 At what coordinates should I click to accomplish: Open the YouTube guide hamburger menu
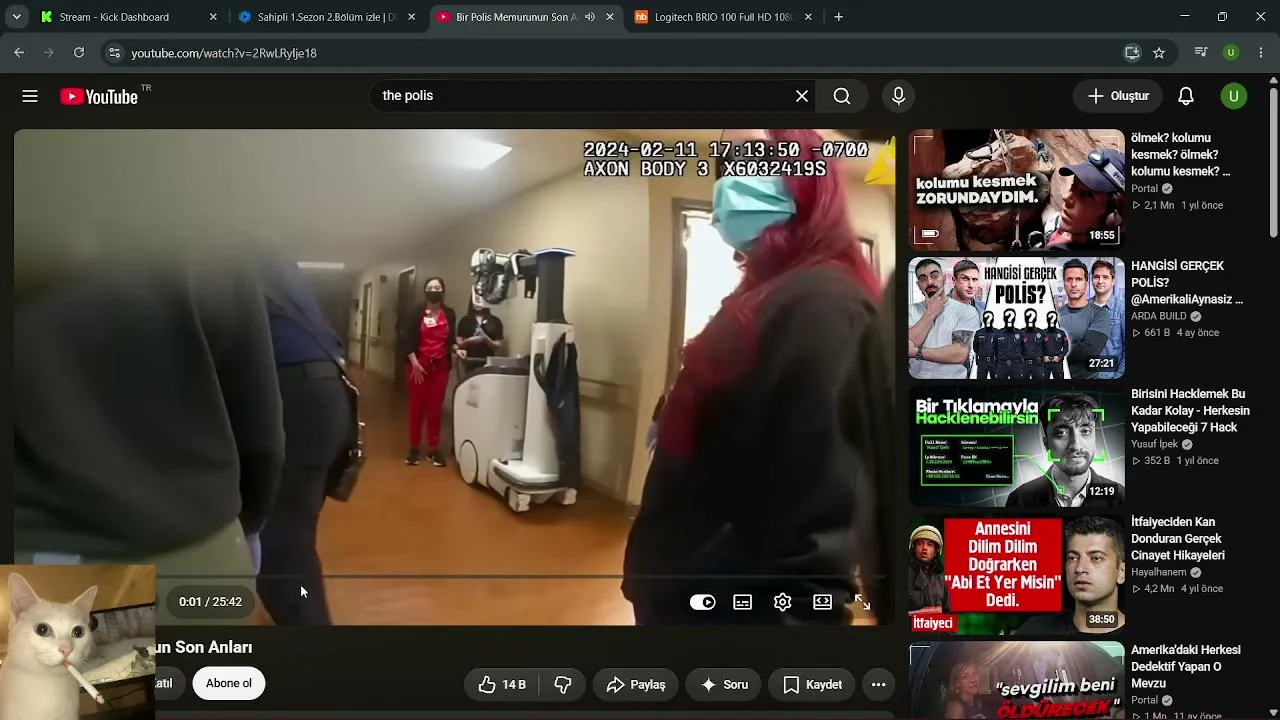tap(30, 96)
